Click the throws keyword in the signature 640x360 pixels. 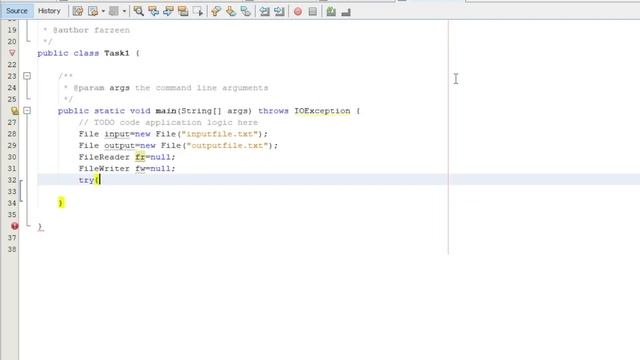(x=273, y=111)
